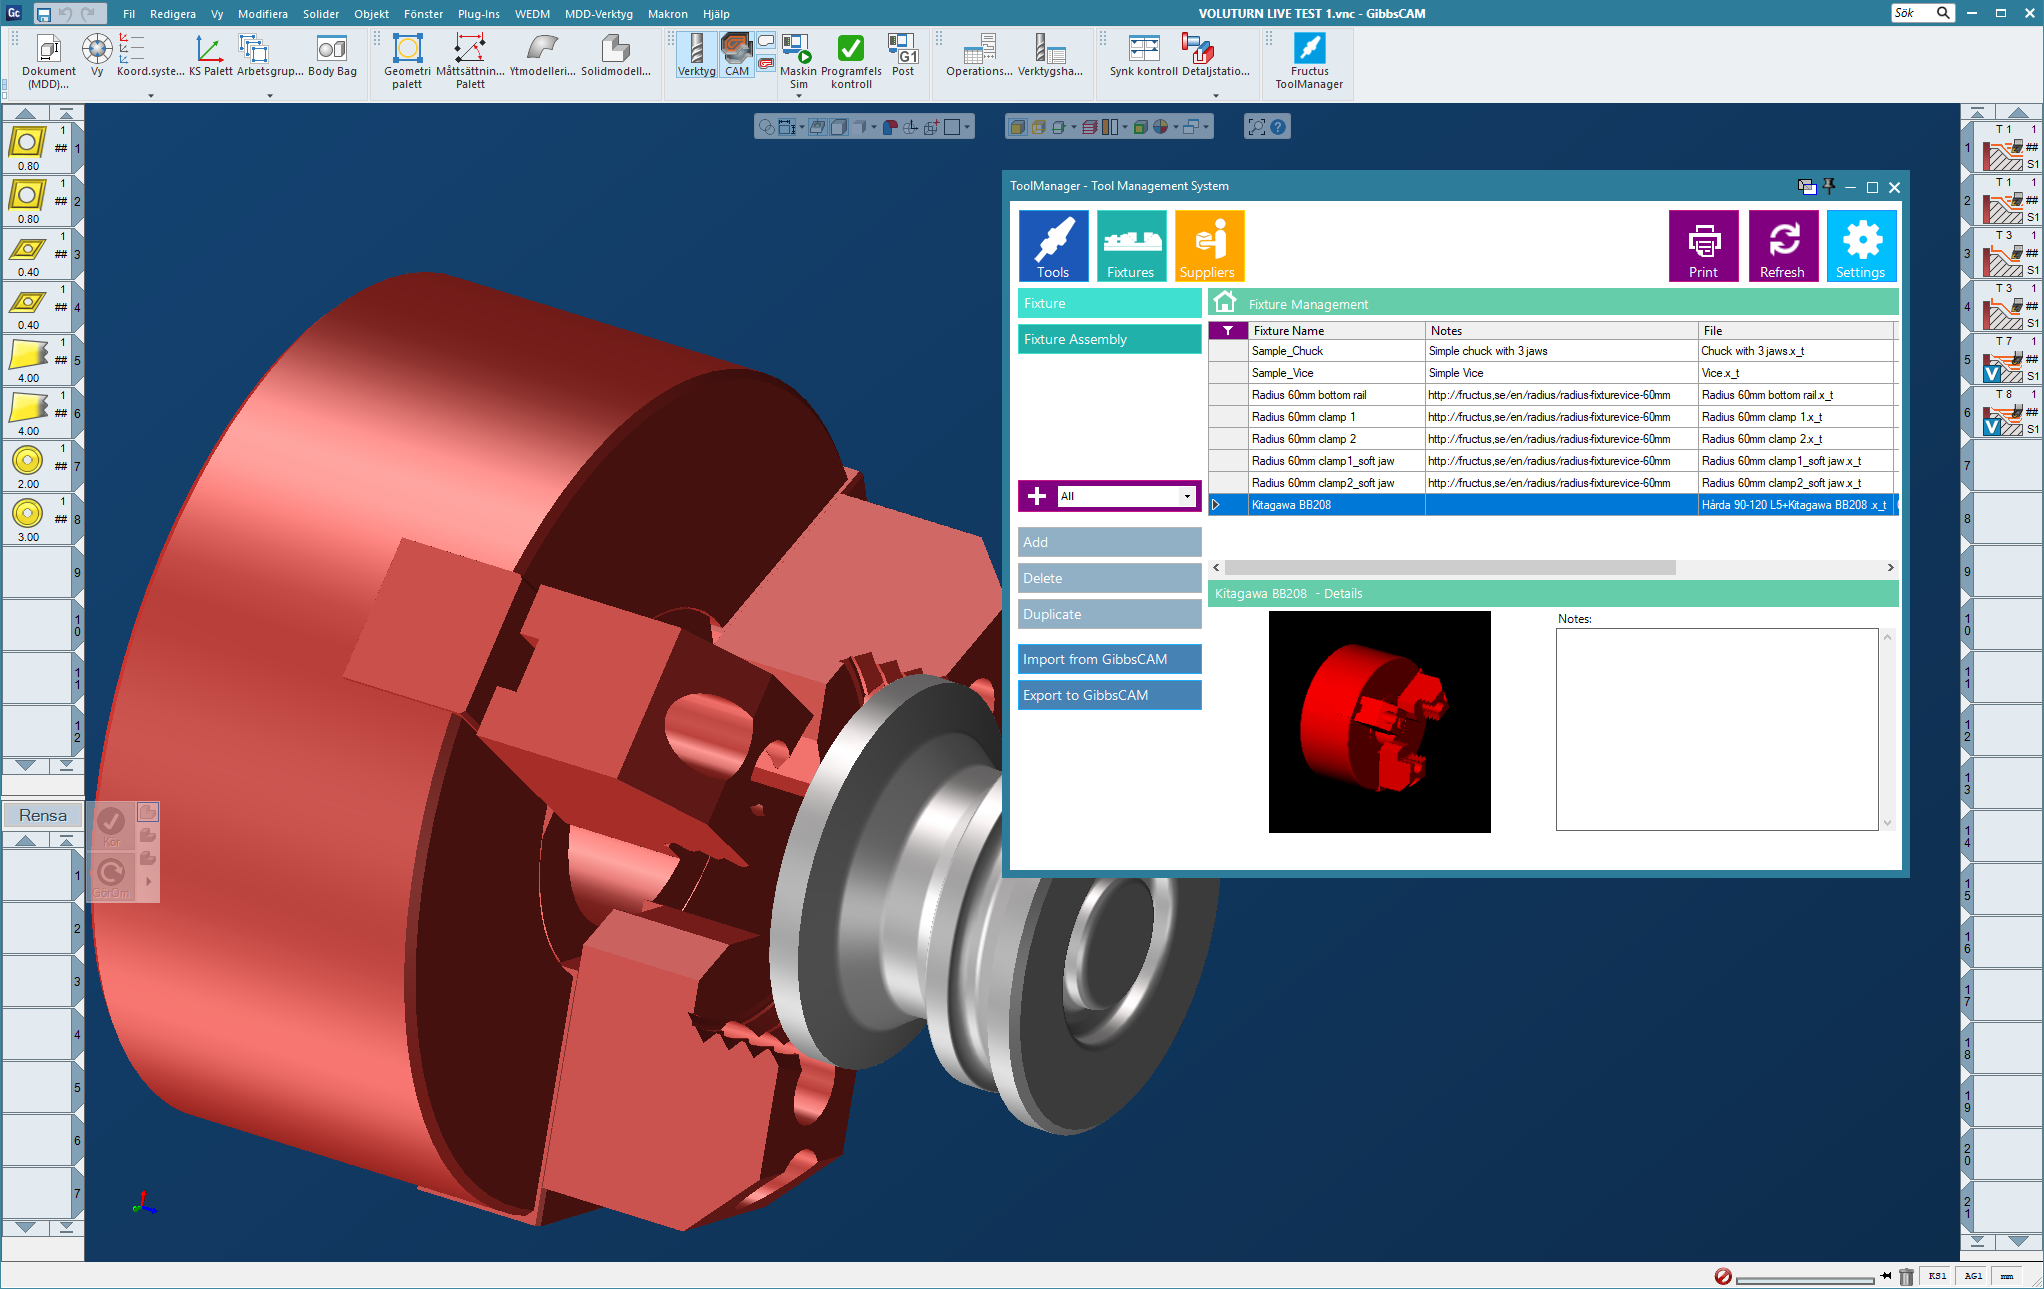The image size is (2044, 1289).
Task: Start the Maskin Sim icon
Action: [798, 61]
